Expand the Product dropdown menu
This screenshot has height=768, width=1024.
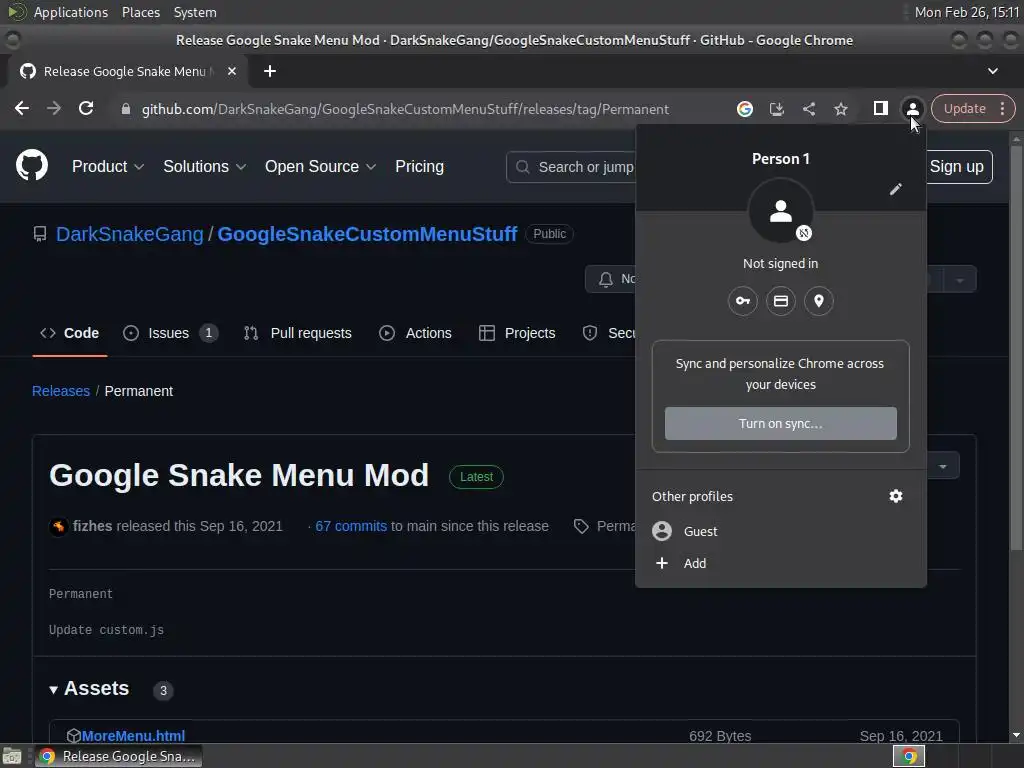coord(108,167)
